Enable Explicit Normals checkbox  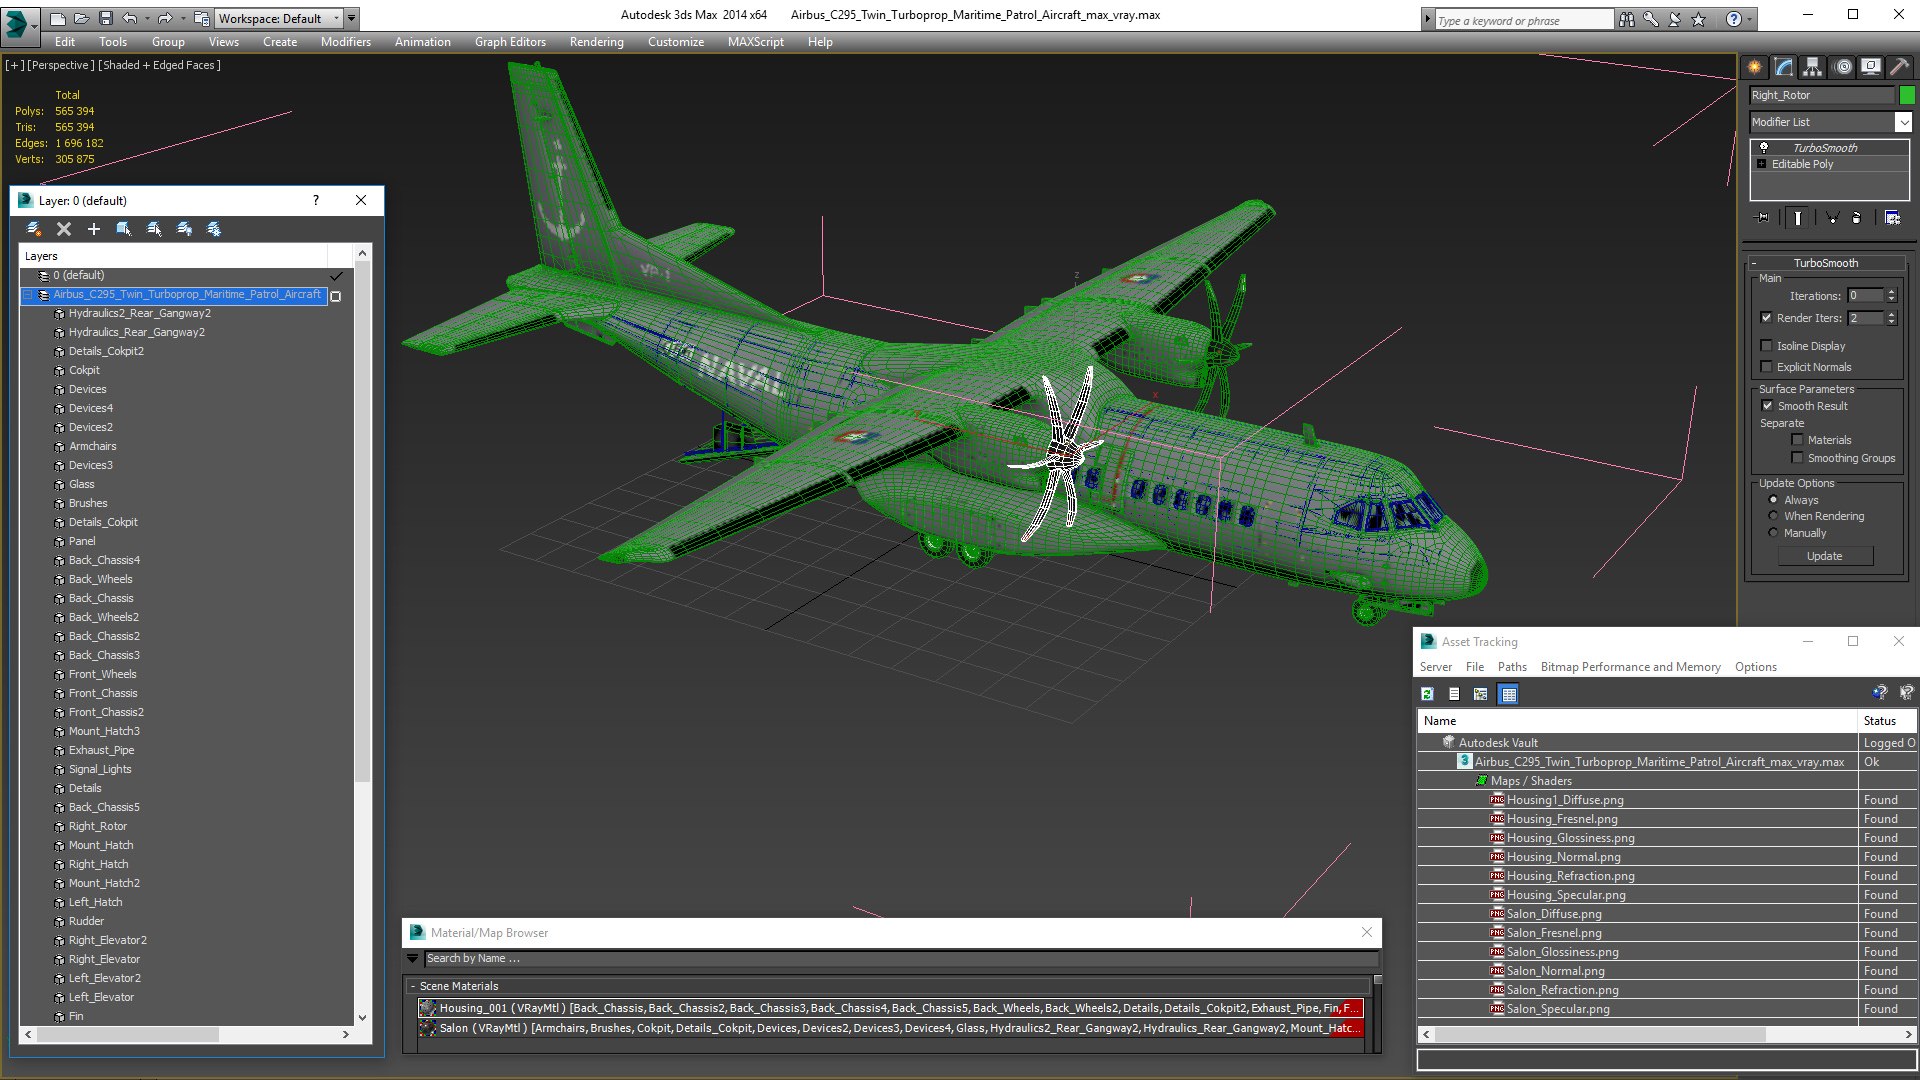click(1767, 367)
